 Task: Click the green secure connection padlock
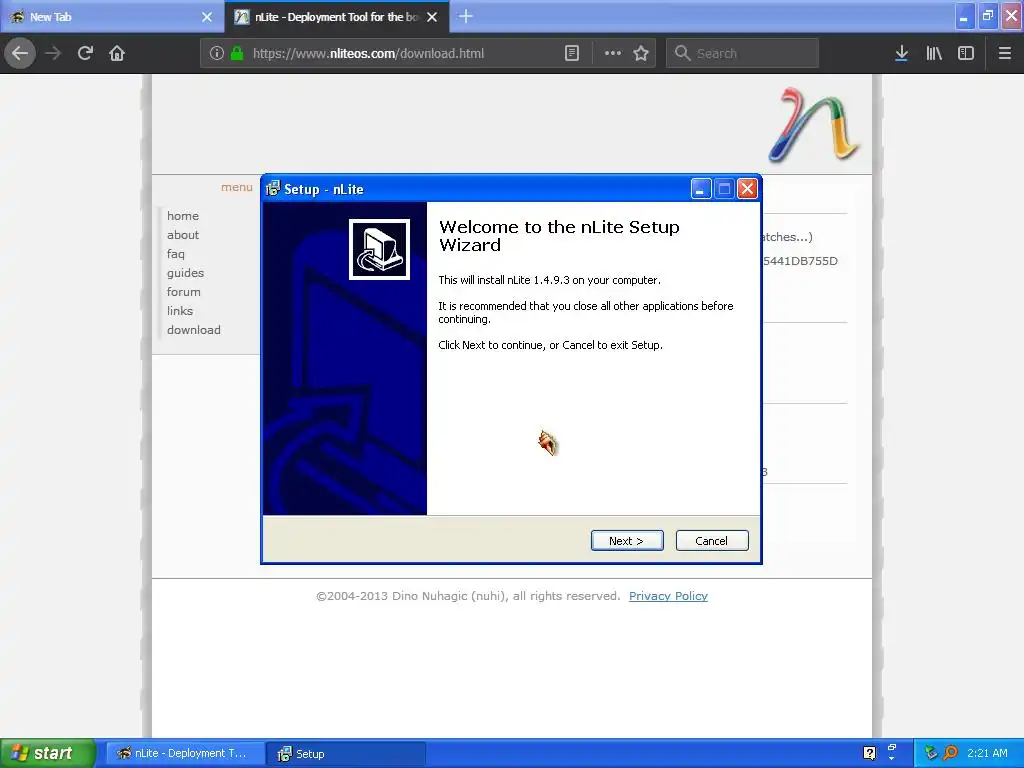(x=238, y=54)
